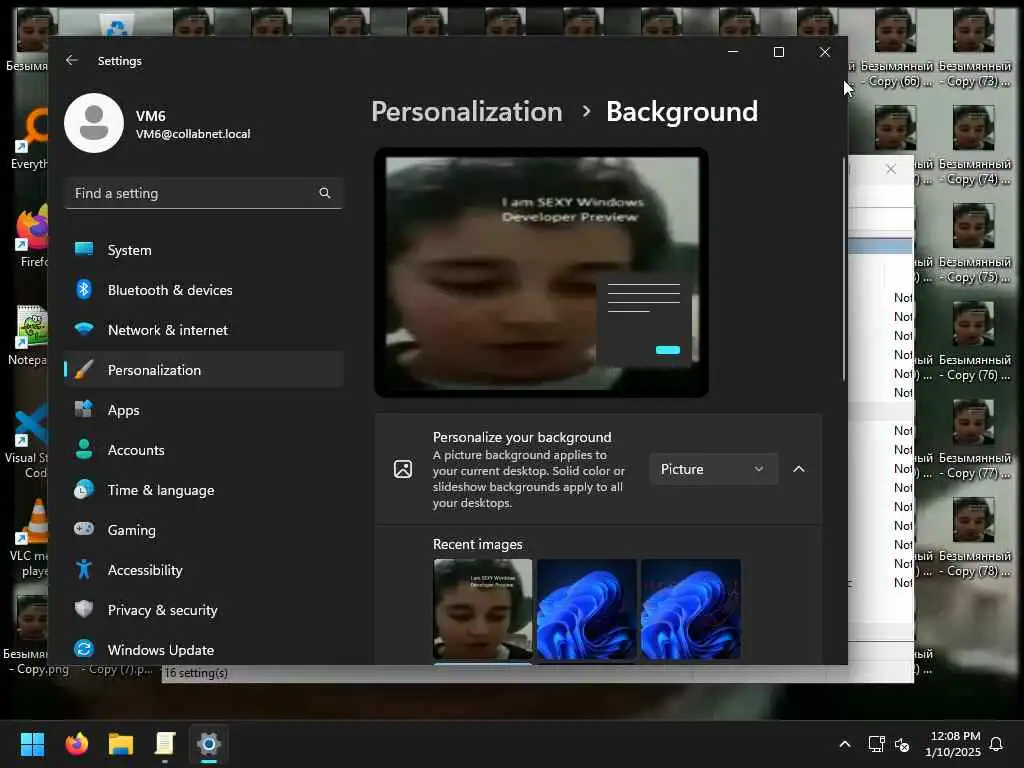
Task: Select Personalization in the sidebar
Action: pyautogui.click(x=204, y=370)
